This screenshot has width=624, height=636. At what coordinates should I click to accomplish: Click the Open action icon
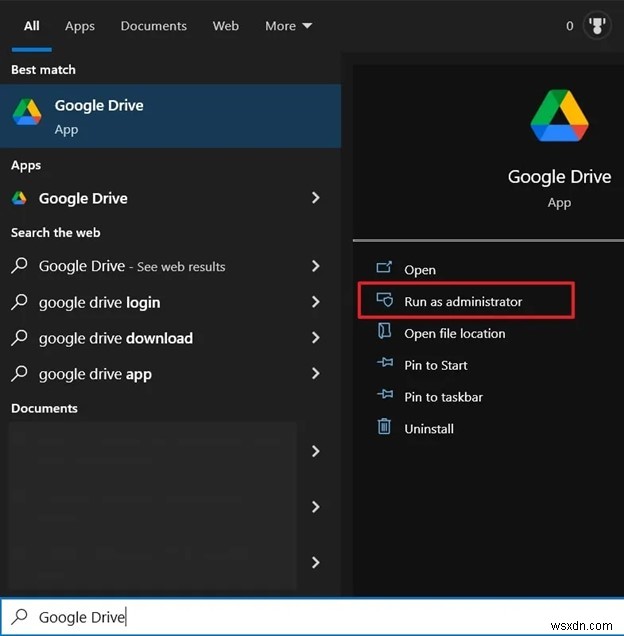[384, 267]
